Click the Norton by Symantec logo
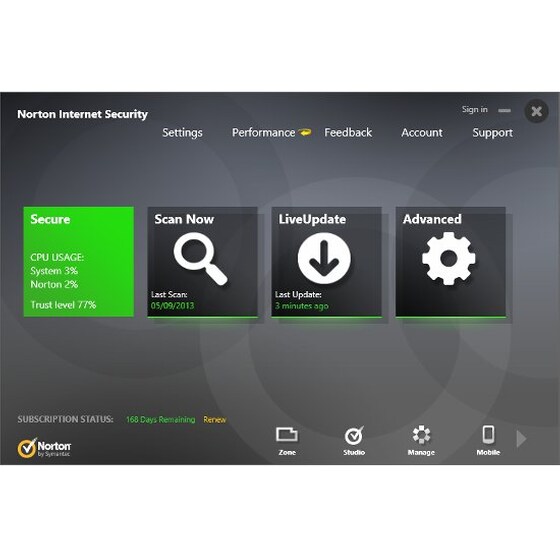Screen dimensions: 560x560 click(x=44, y=448)
